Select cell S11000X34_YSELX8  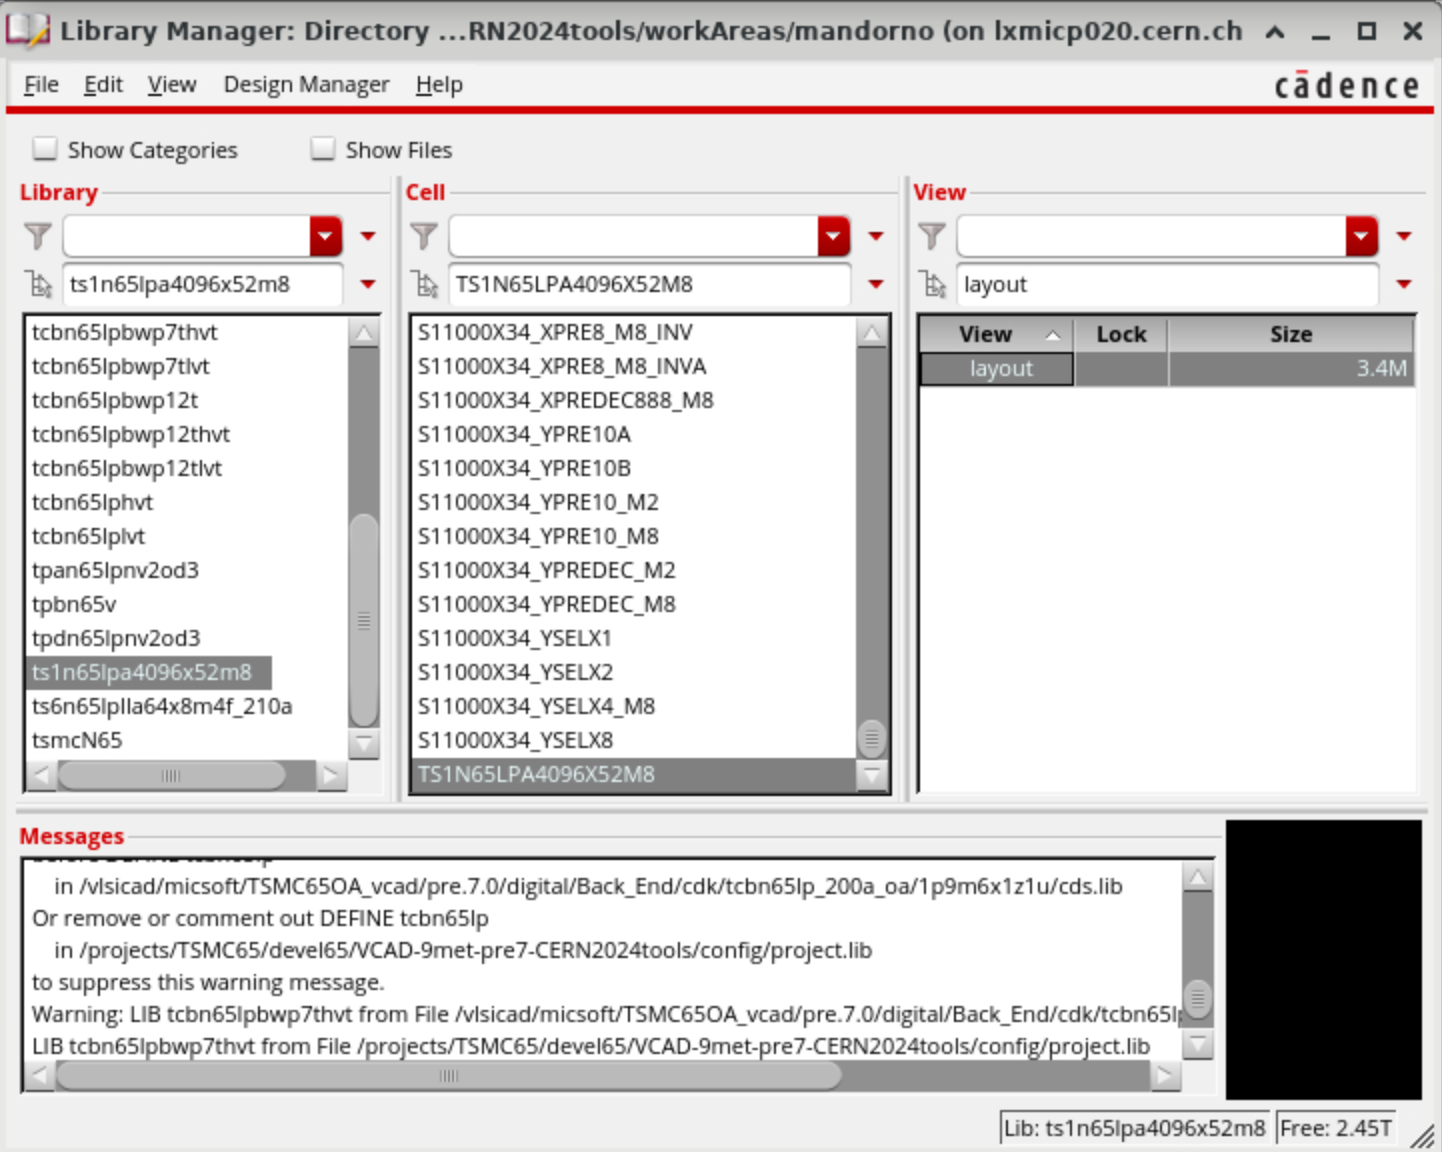515,740
